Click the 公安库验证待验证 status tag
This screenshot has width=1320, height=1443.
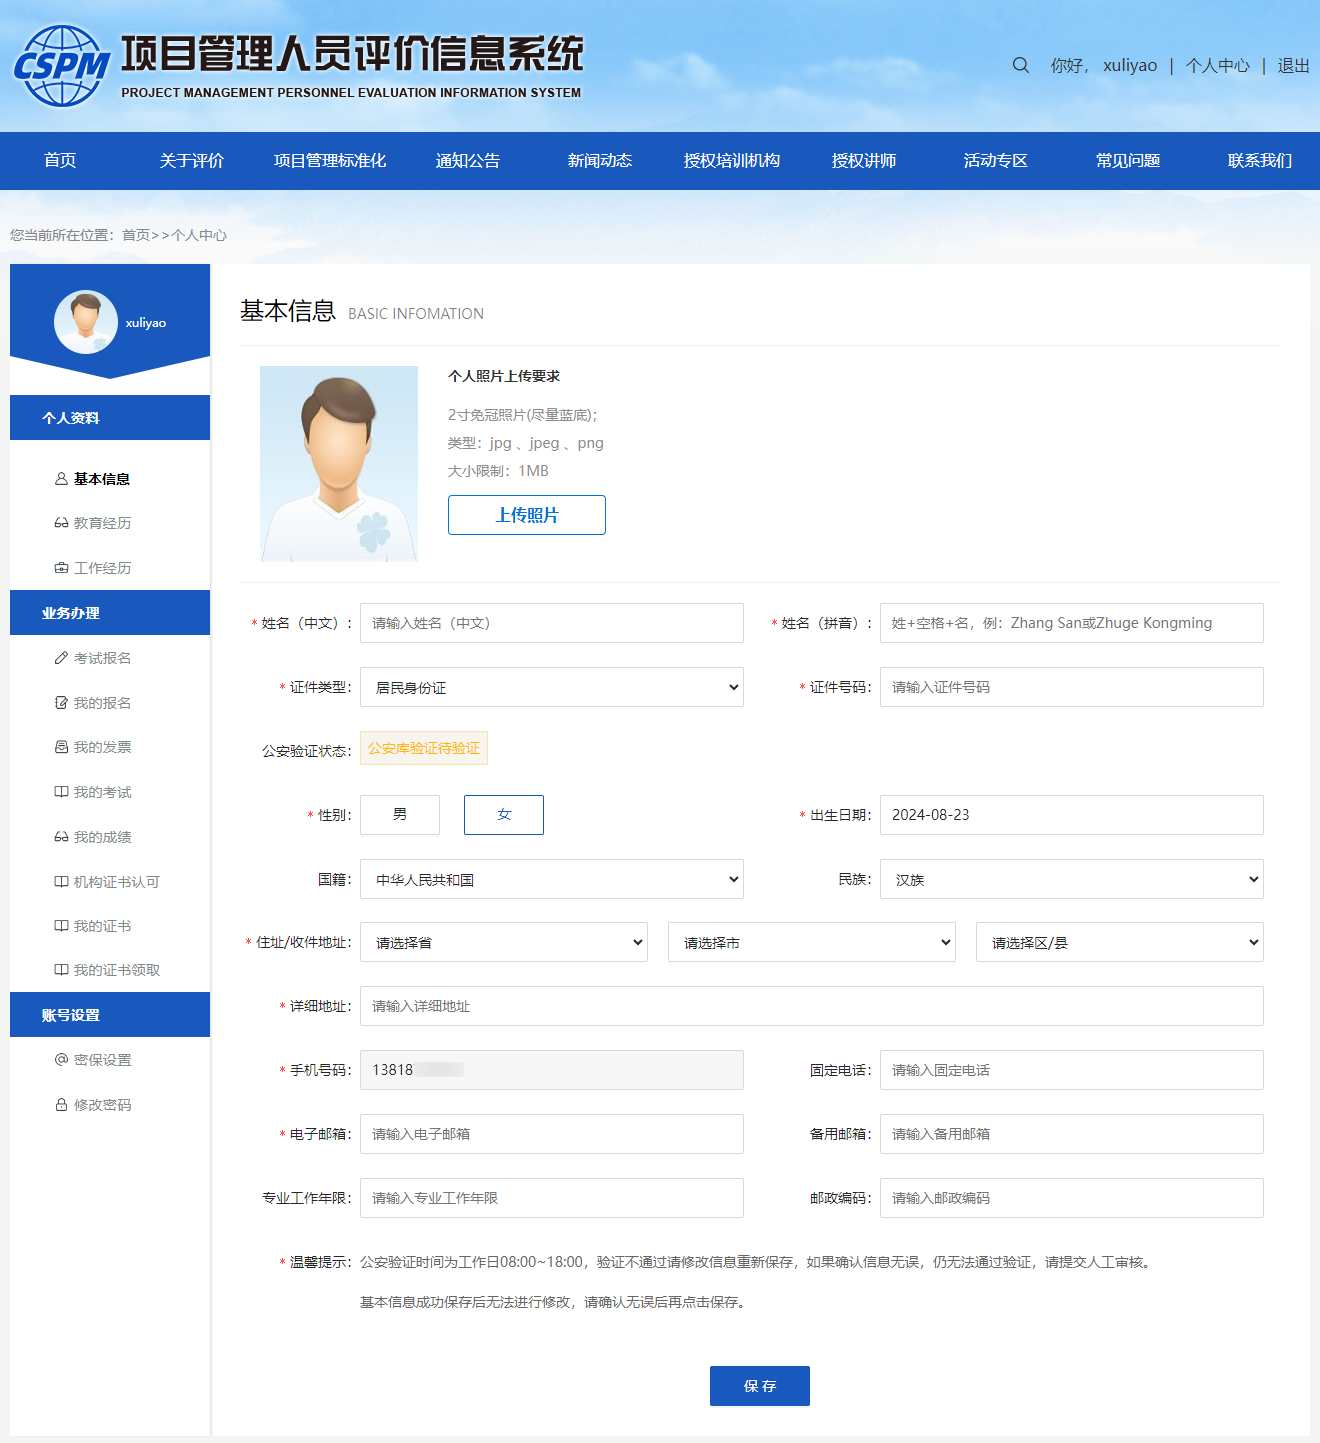coord(424,748)
